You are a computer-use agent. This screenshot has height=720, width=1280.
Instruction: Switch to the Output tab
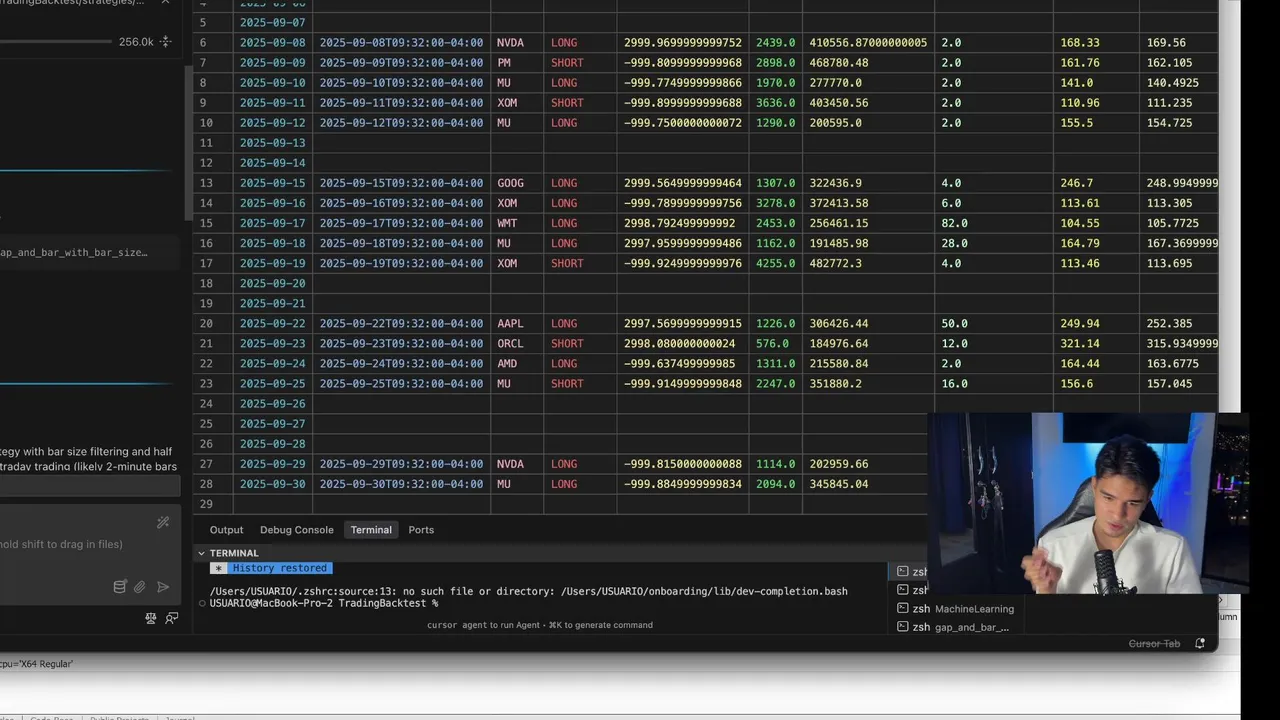click(x=226, y=530)
